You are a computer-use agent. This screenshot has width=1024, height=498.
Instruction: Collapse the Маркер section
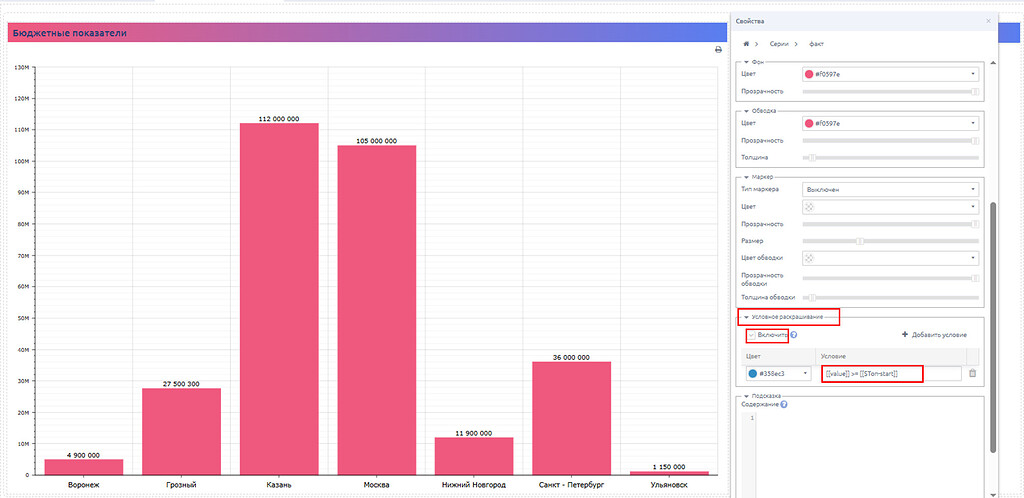tap(746, 176)
